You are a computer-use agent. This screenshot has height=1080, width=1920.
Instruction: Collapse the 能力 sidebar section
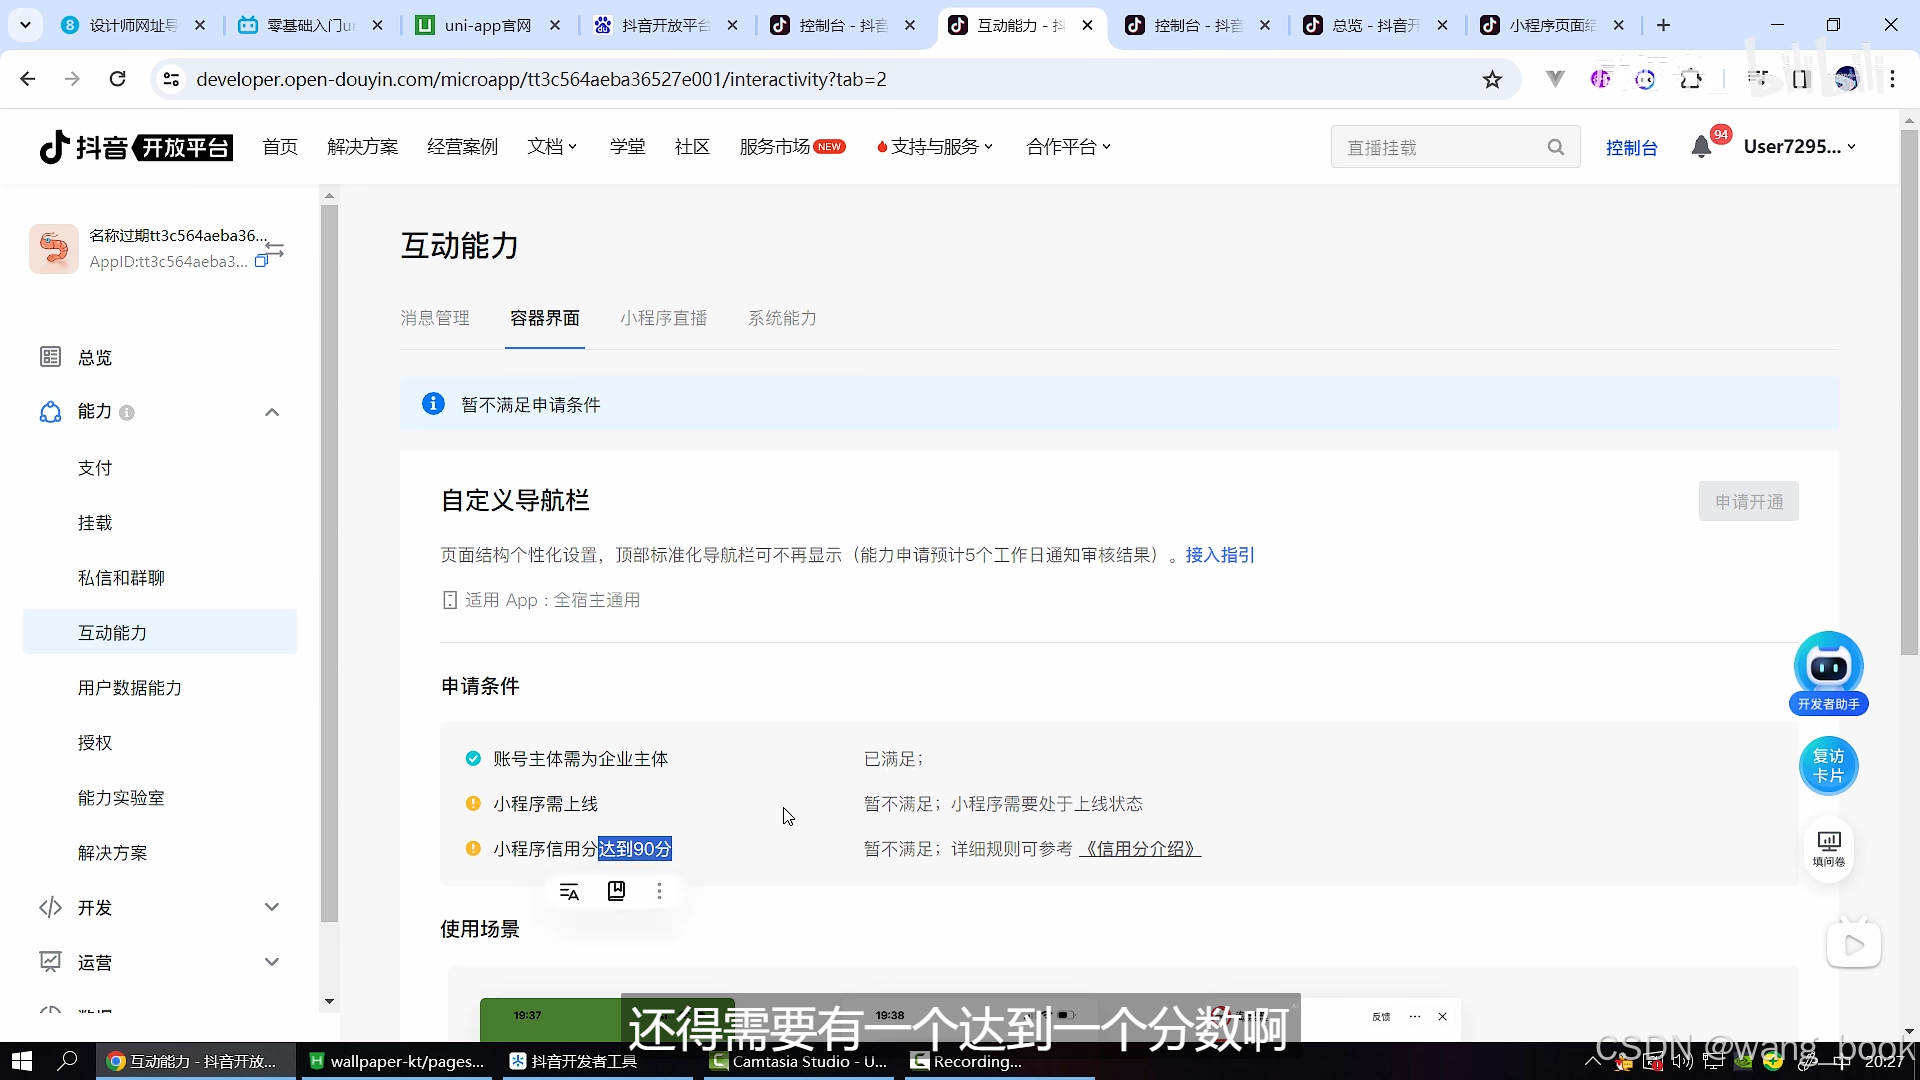[272, 412]
